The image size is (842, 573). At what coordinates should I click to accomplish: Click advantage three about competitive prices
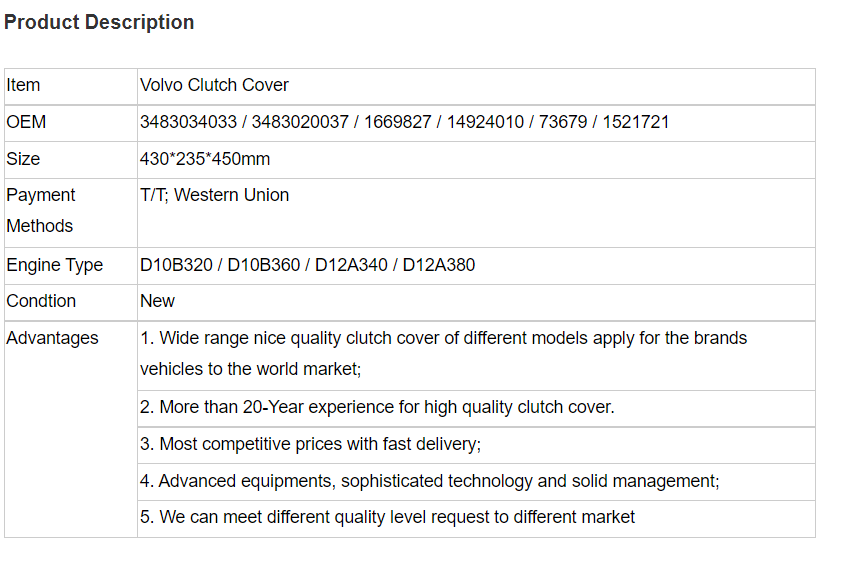[x=310, y=445]
